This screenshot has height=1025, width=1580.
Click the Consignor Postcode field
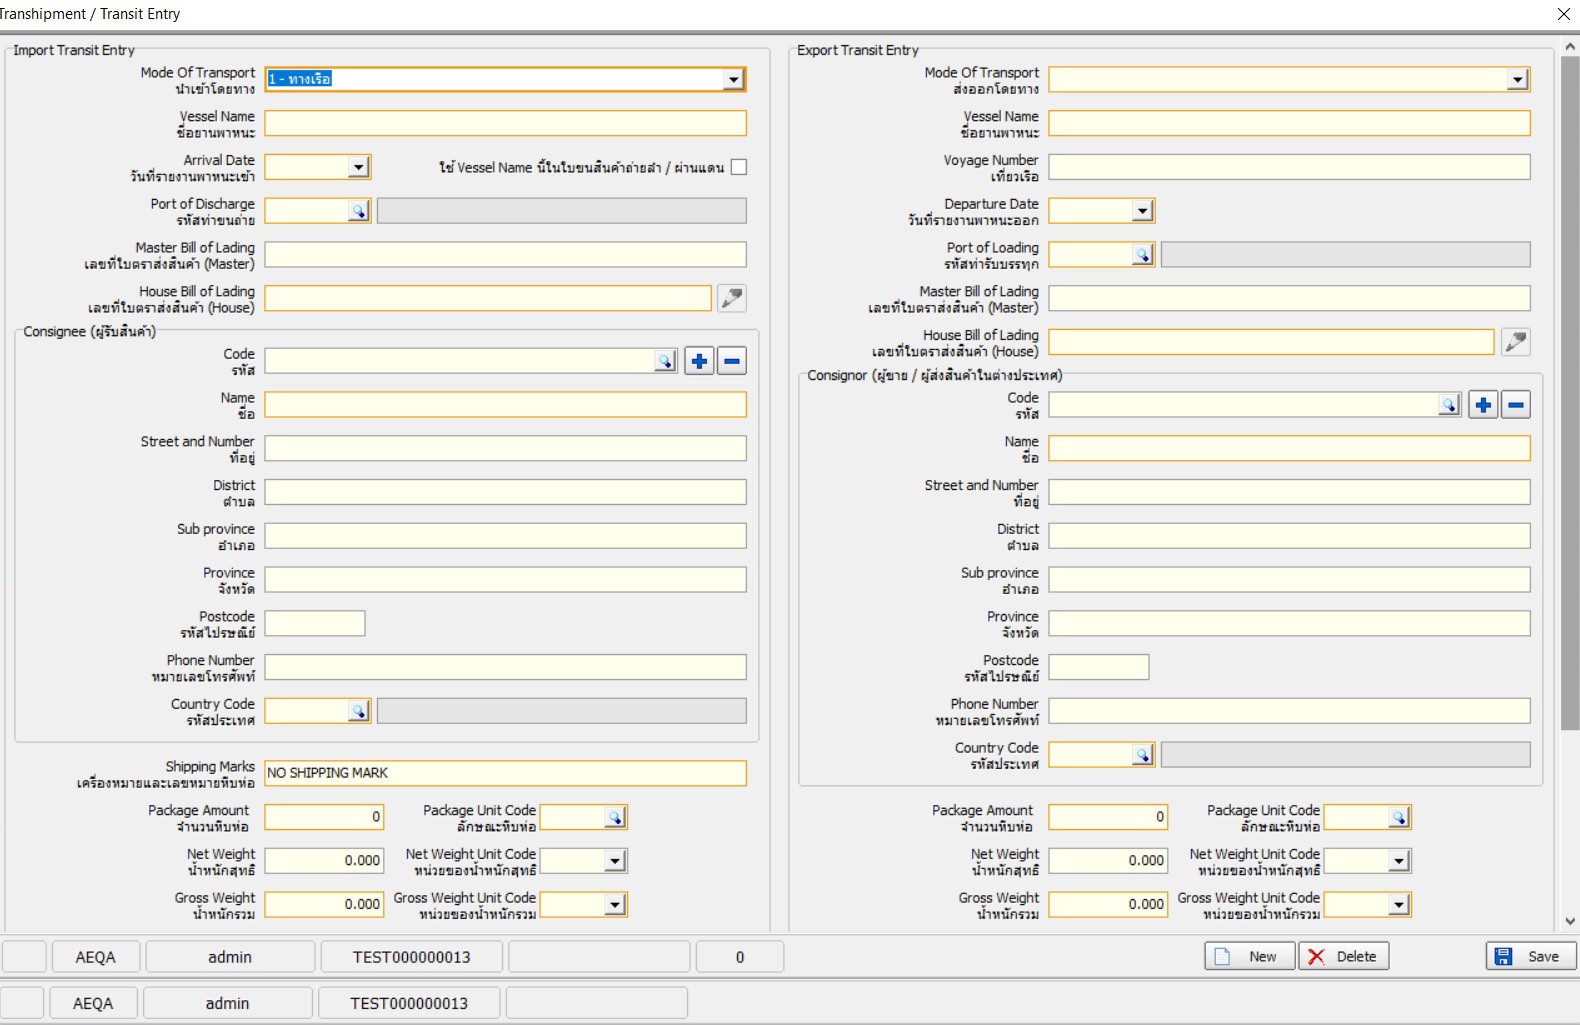point(1099,667)
